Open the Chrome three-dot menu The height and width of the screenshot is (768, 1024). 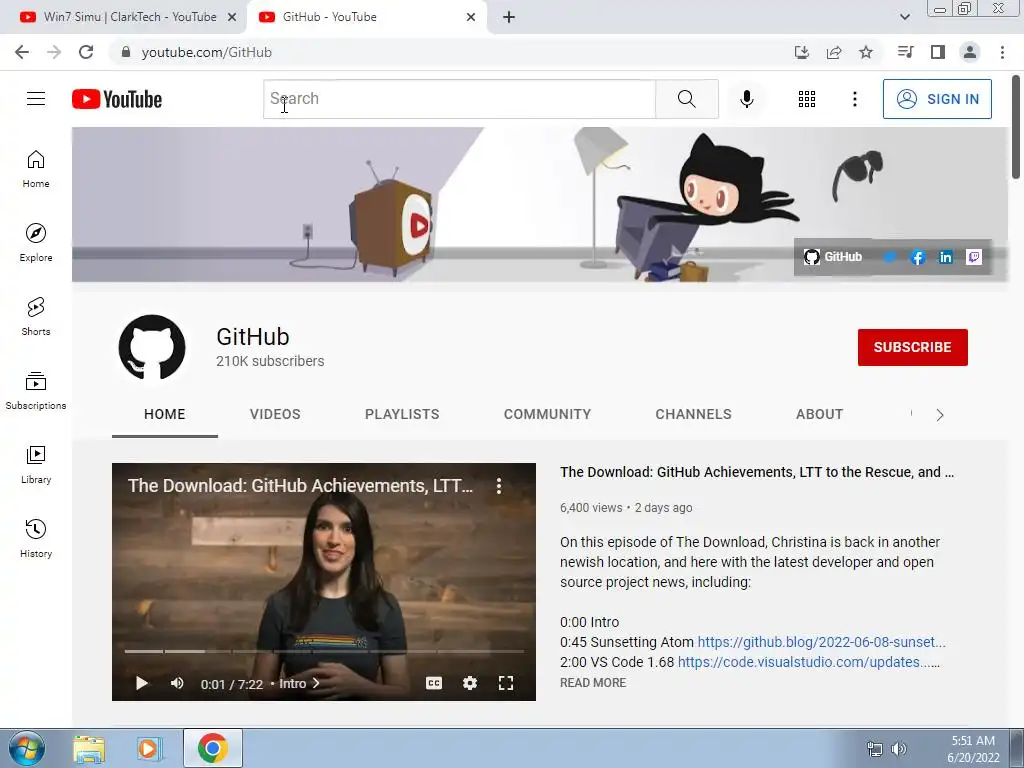1002,52
